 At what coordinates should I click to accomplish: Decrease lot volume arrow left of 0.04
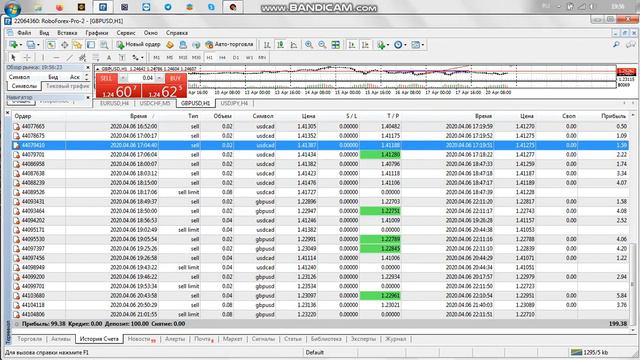click(x=122, y=78)
